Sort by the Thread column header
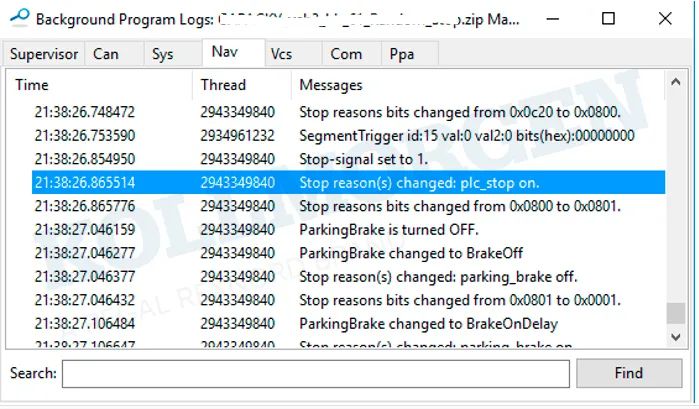The image size is (699, 409). click(x=240, y=85)
